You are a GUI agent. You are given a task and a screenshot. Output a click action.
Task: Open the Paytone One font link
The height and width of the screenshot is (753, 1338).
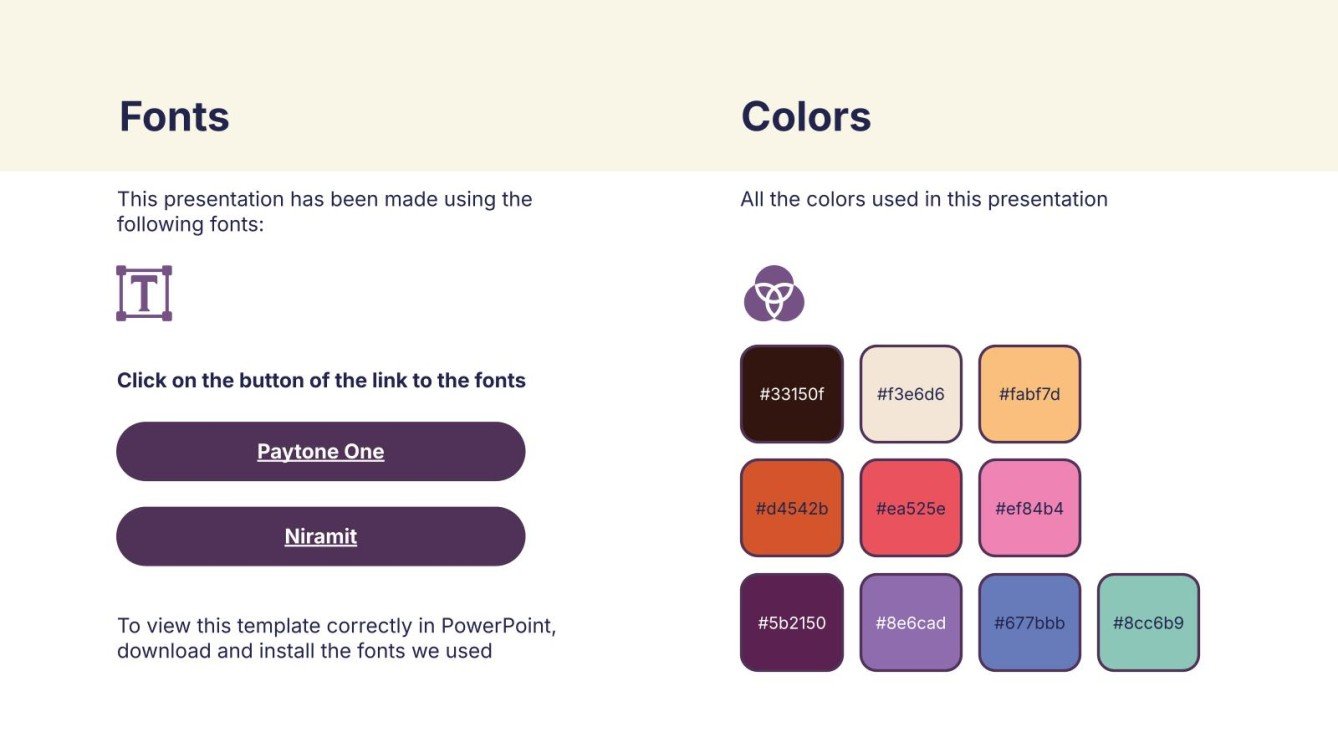click(320, 451)
